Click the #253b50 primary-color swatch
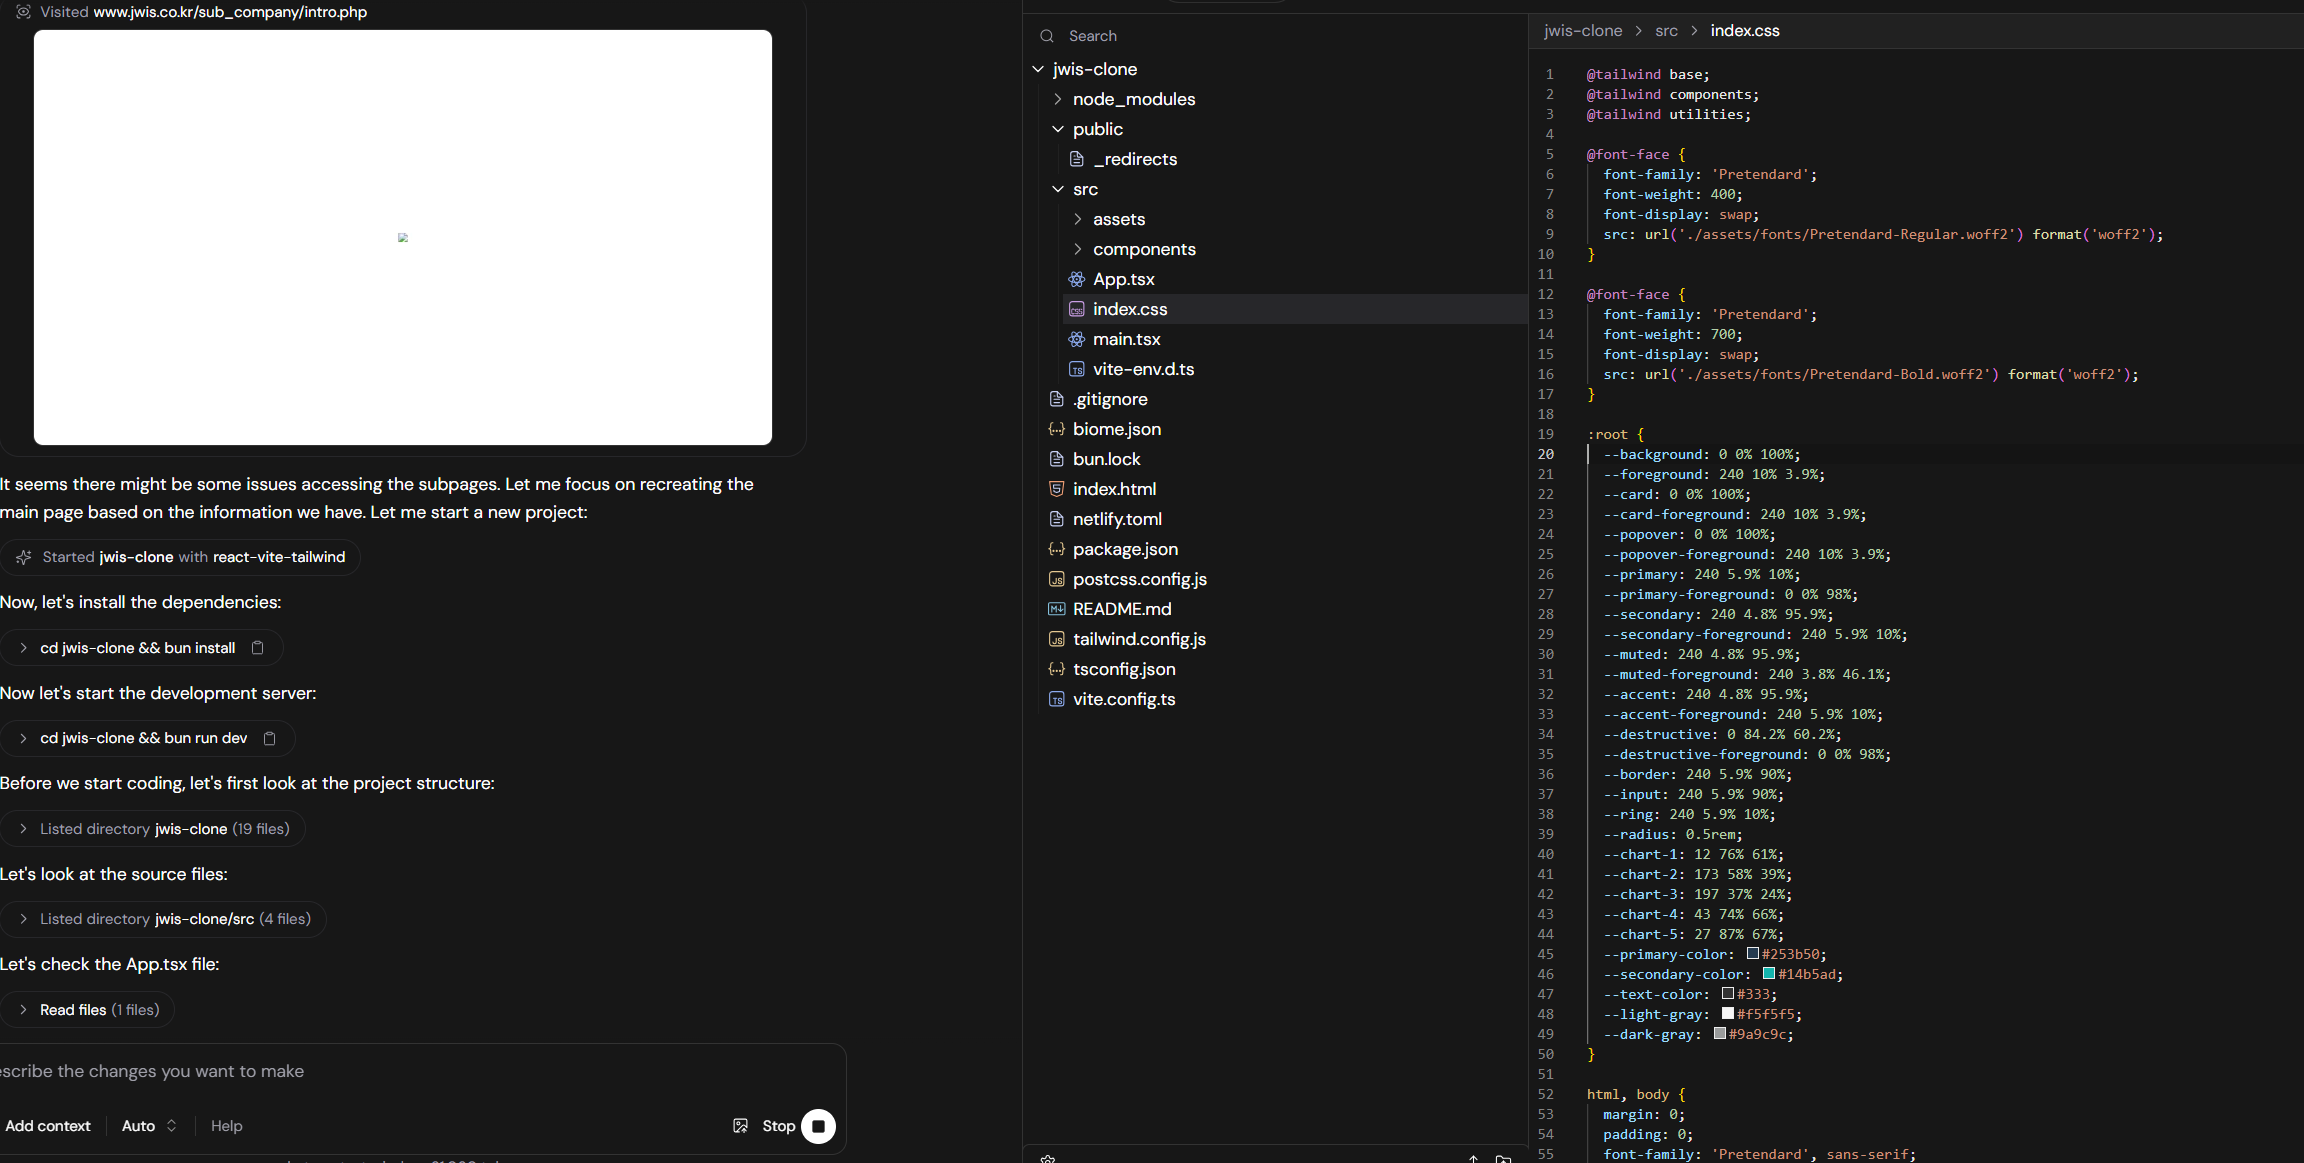The height and width of the screenshot is (1163, 2304). 1753,953
